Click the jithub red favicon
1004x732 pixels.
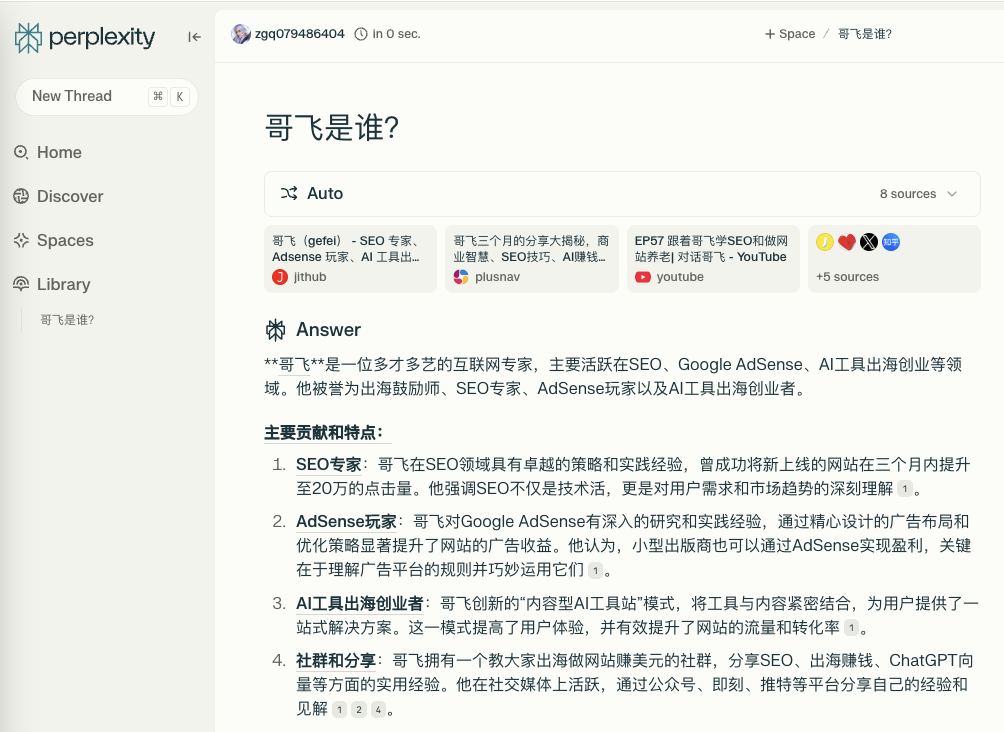point(280,277)
